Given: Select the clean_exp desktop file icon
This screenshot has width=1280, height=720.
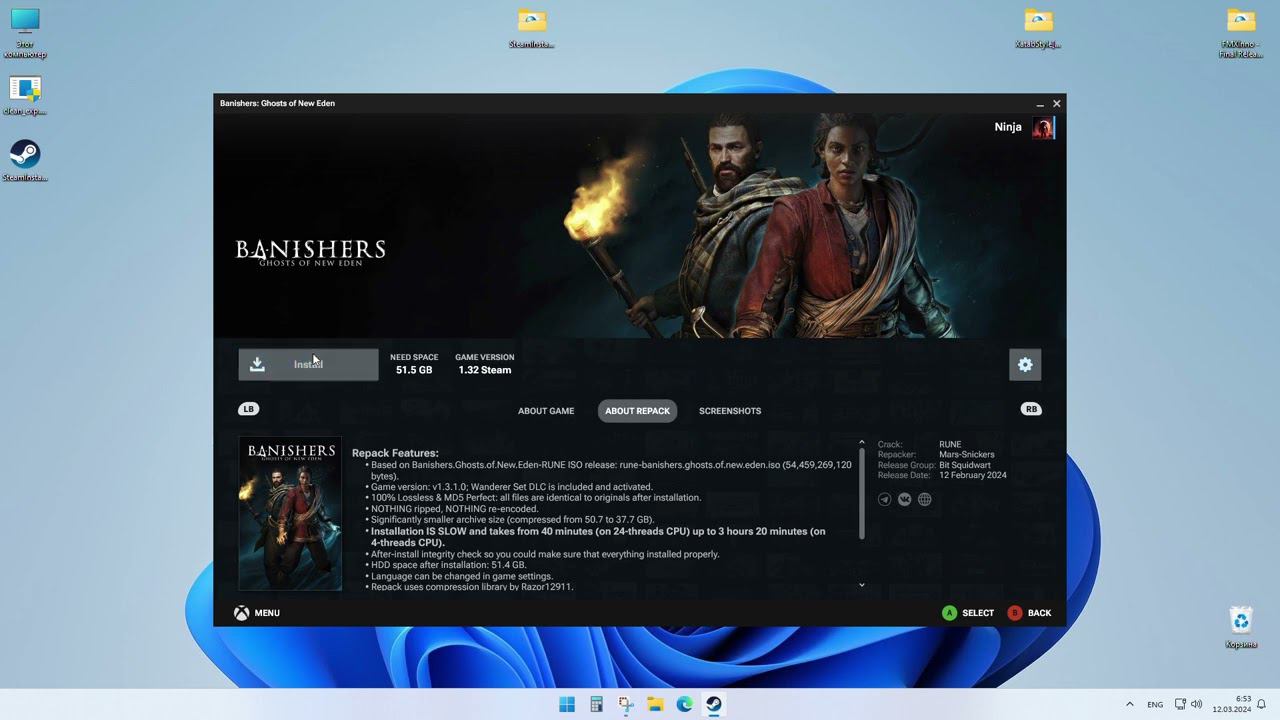Looking at the screenshot, I should [25, 96].
